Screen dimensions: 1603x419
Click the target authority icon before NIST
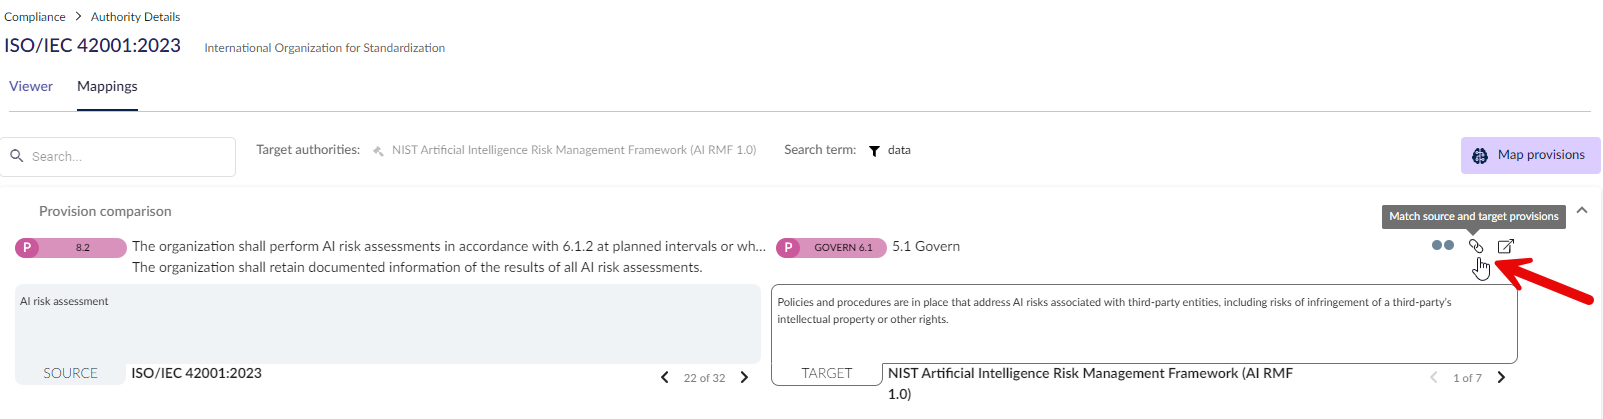378,151
